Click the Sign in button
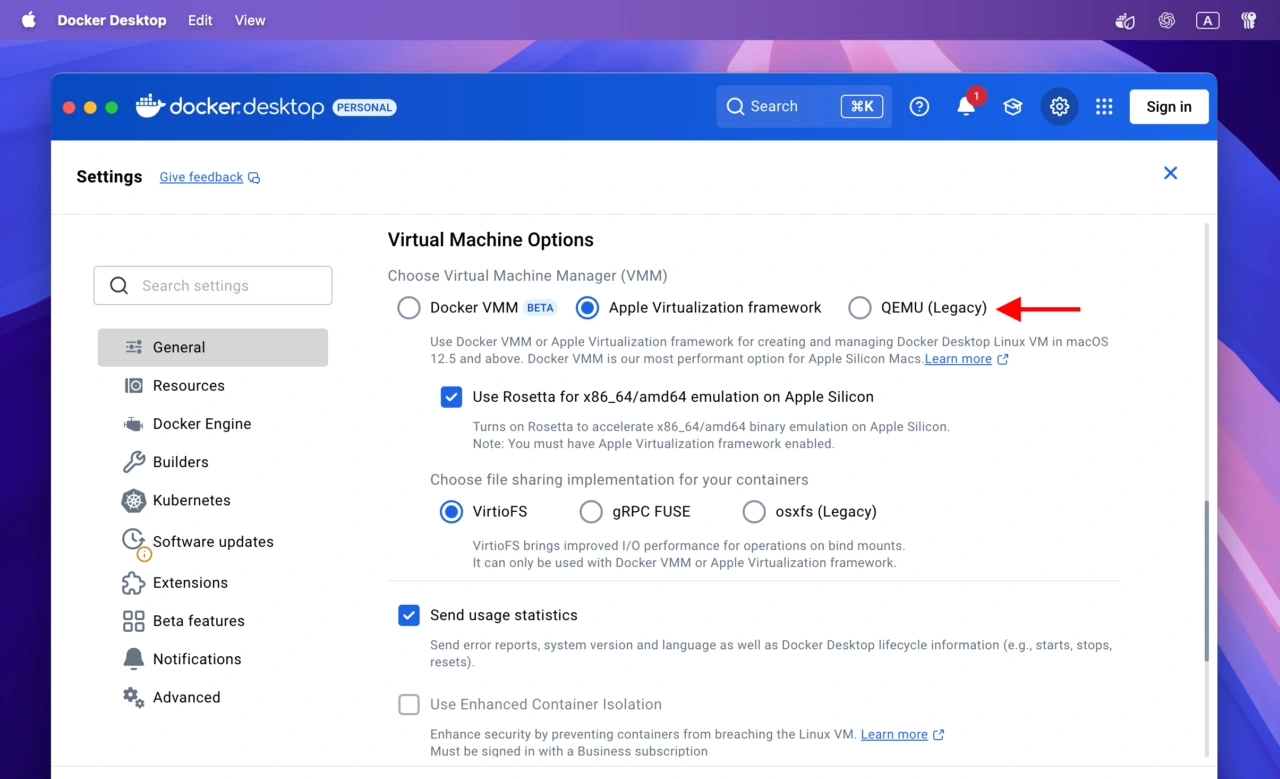The image size is (1280, 779). click(x=1168, y=106)
